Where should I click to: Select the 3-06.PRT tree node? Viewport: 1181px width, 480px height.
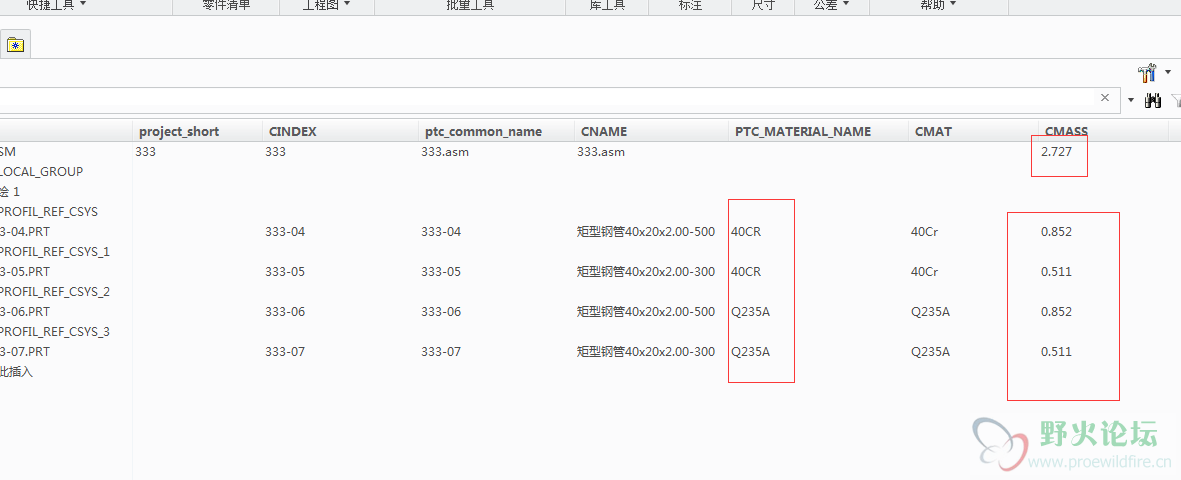coord(25,311)
